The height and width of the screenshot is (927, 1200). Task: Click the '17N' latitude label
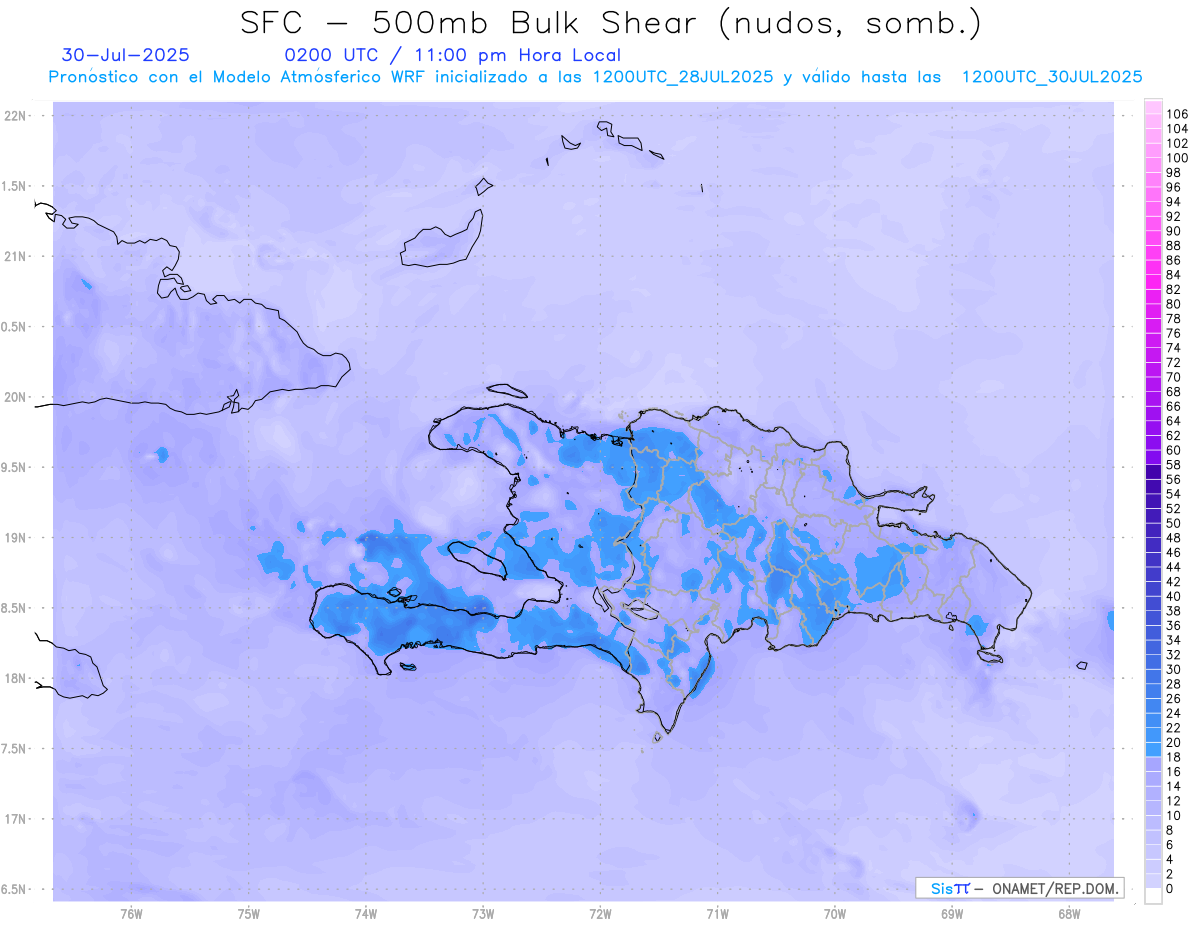coord(17,819)
